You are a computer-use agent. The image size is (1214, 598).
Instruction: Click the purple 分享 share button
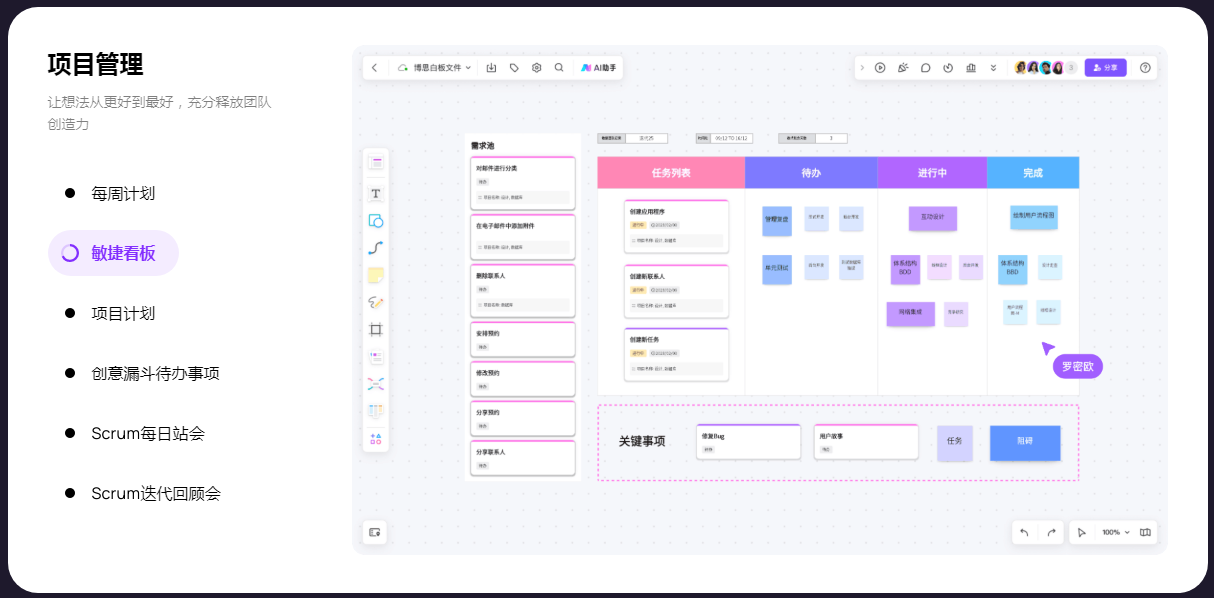(x=1105, y=68)
